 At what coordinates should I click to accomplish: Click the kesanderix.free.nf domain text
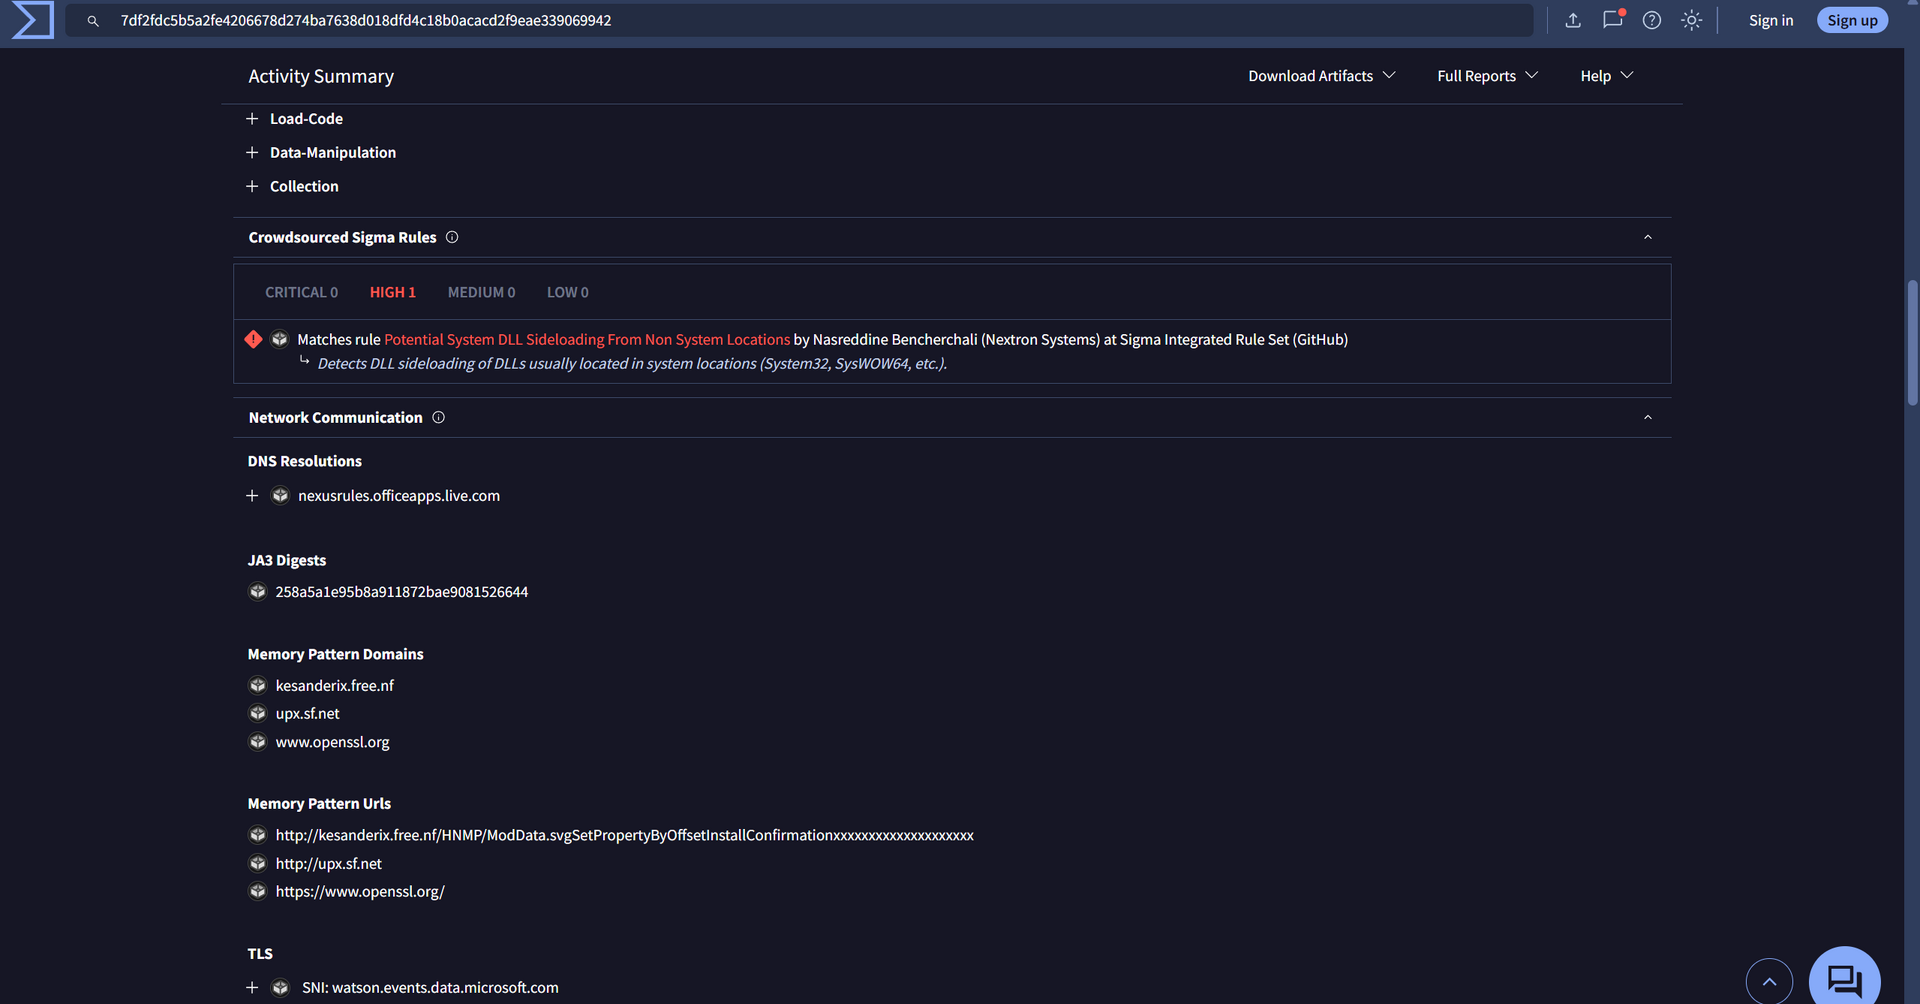coord(335,685)
